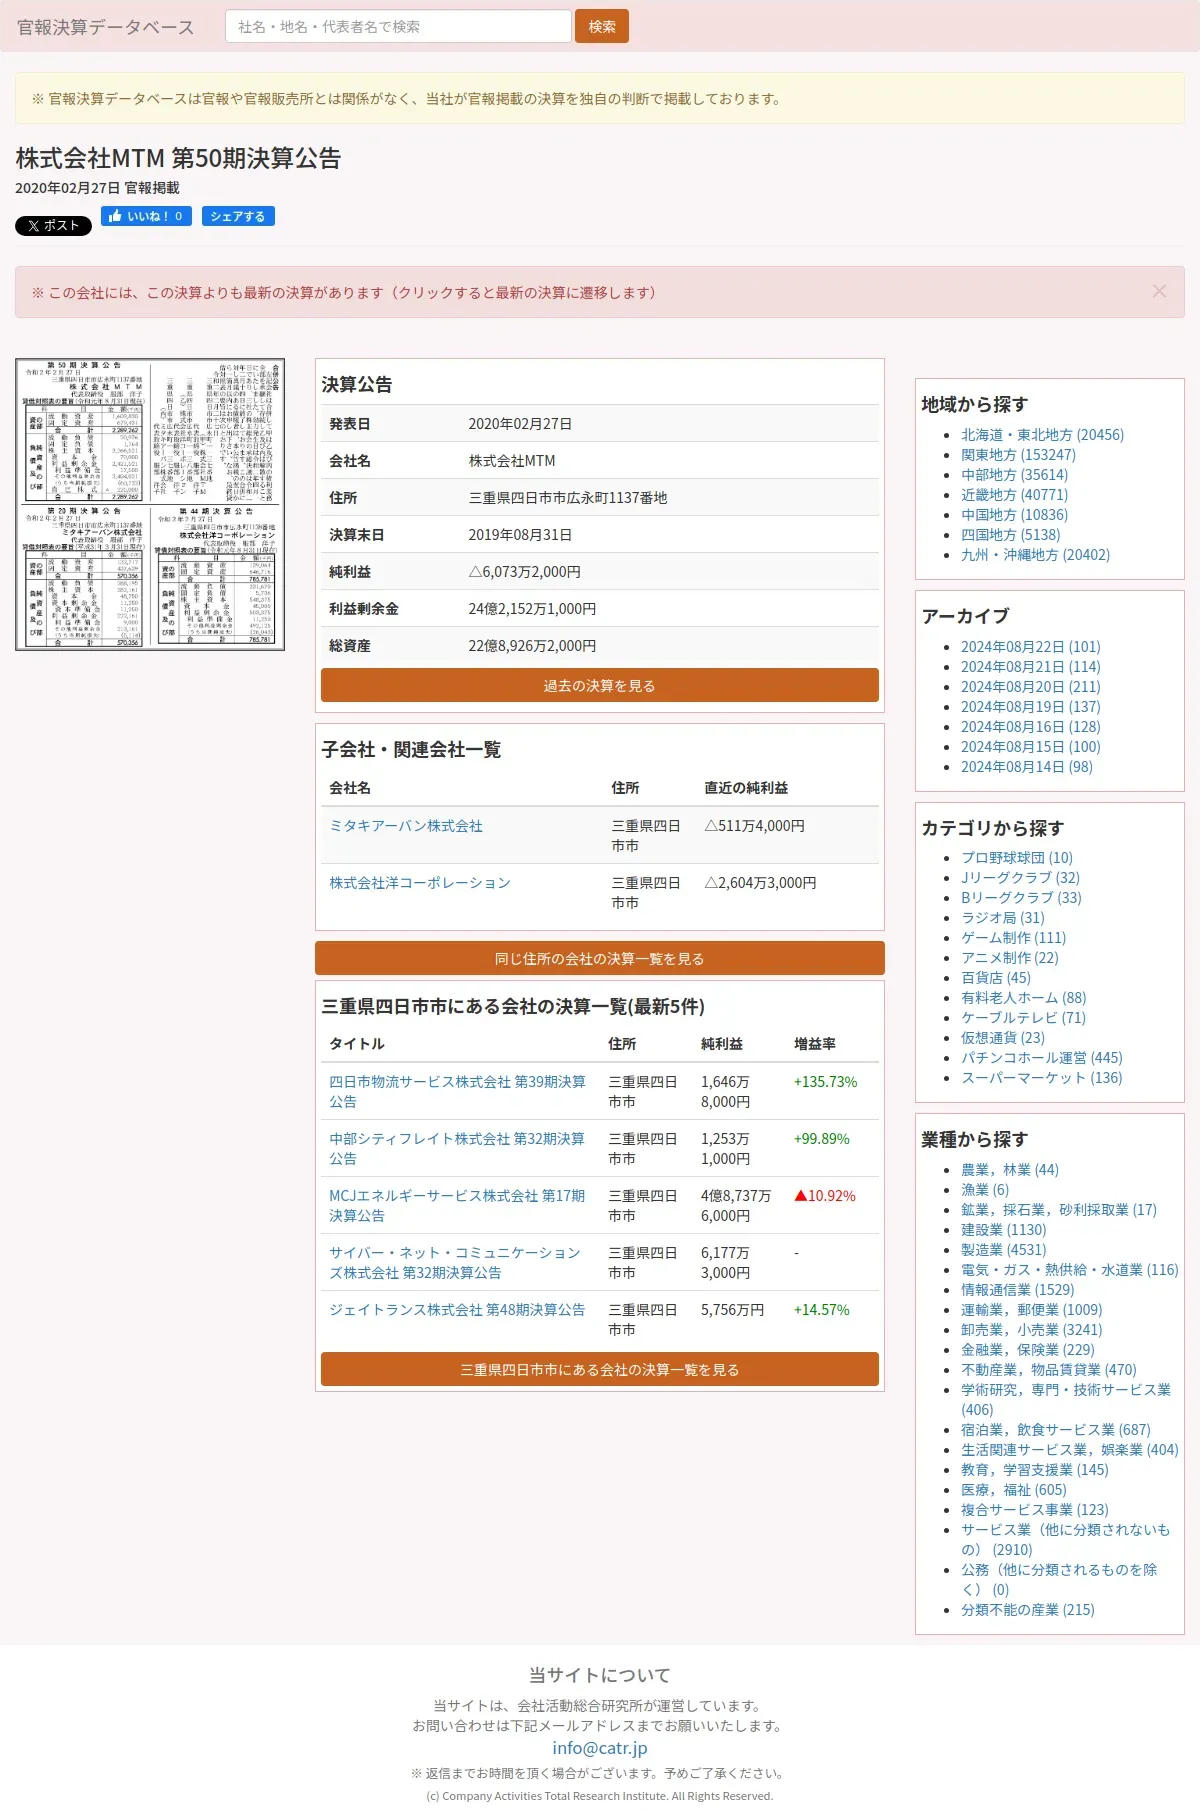Open MCJエネルギーサービス株式会社 第17期 link
The width and height of the screenshot is (1200, 1813).
point(457,1206)
